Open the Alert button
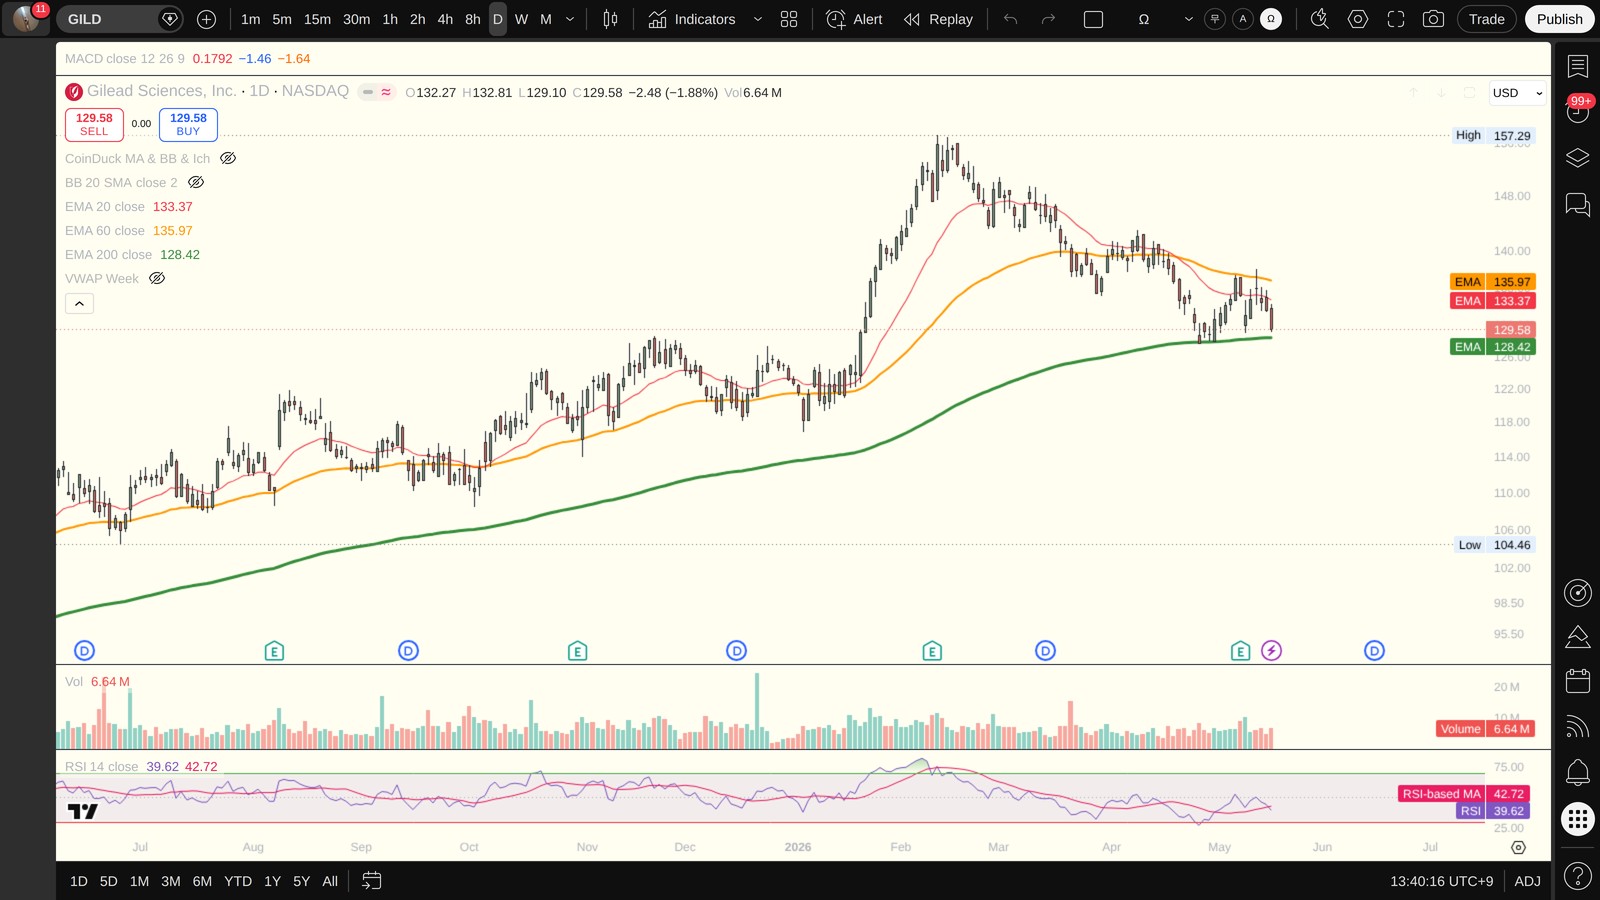 [855, 19]
